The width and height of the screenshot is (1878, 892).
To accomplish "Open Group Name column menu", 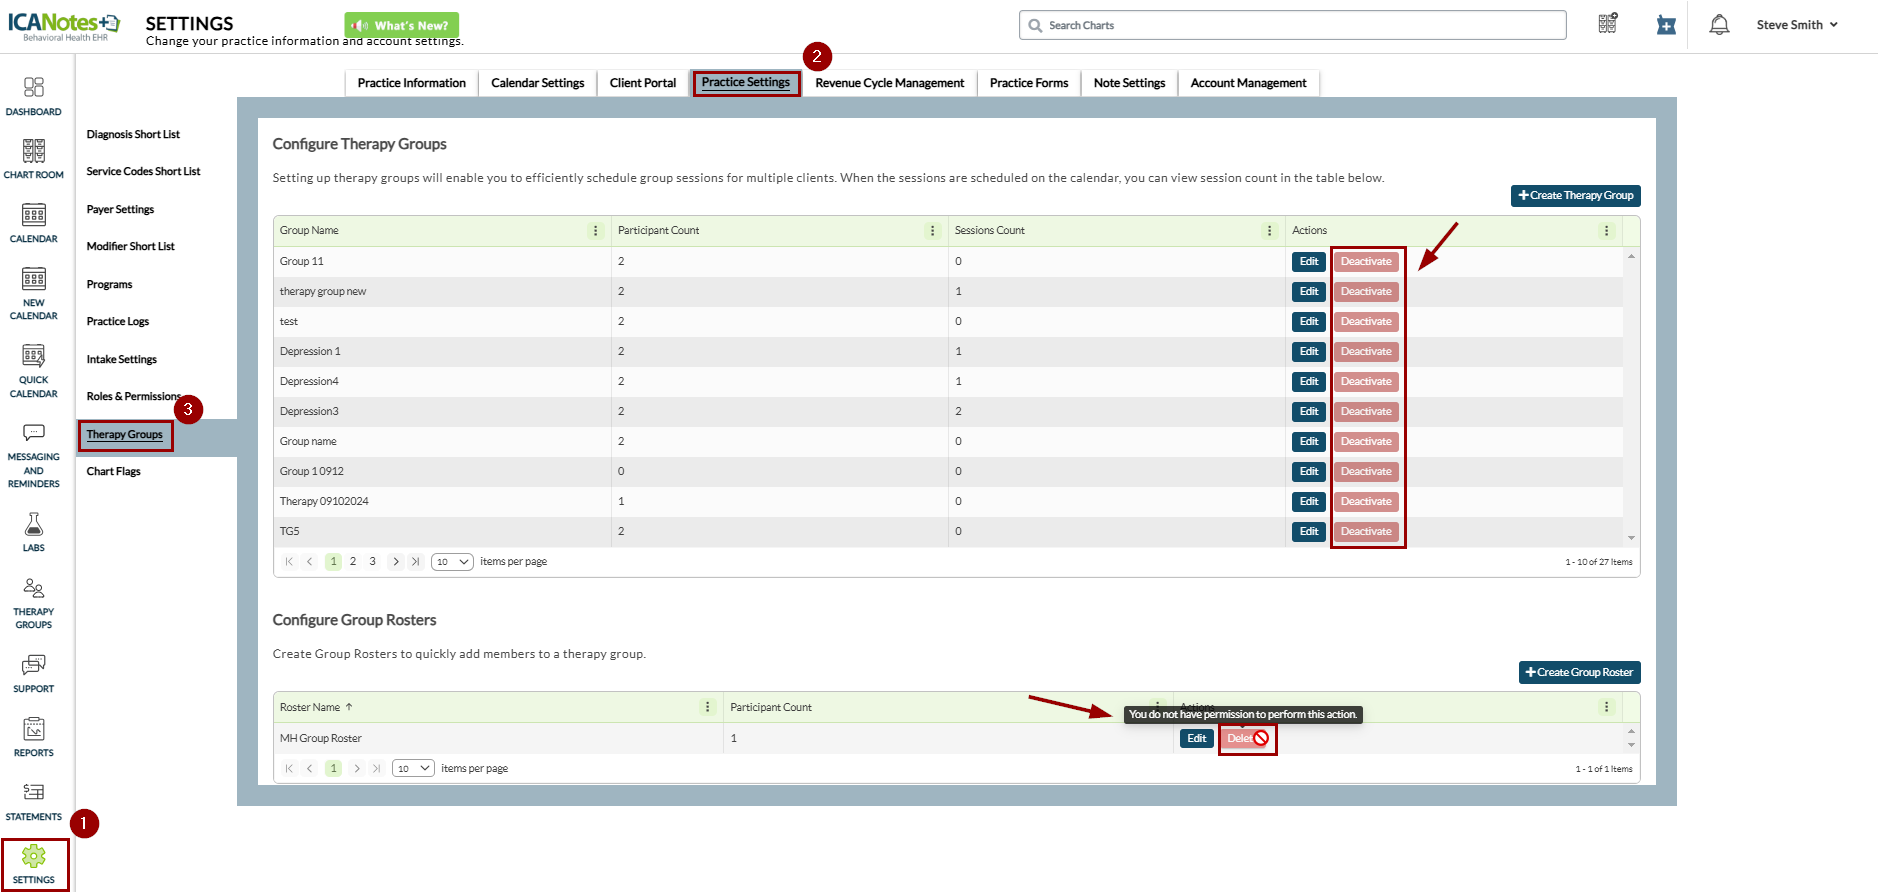I will coord(595,231).
